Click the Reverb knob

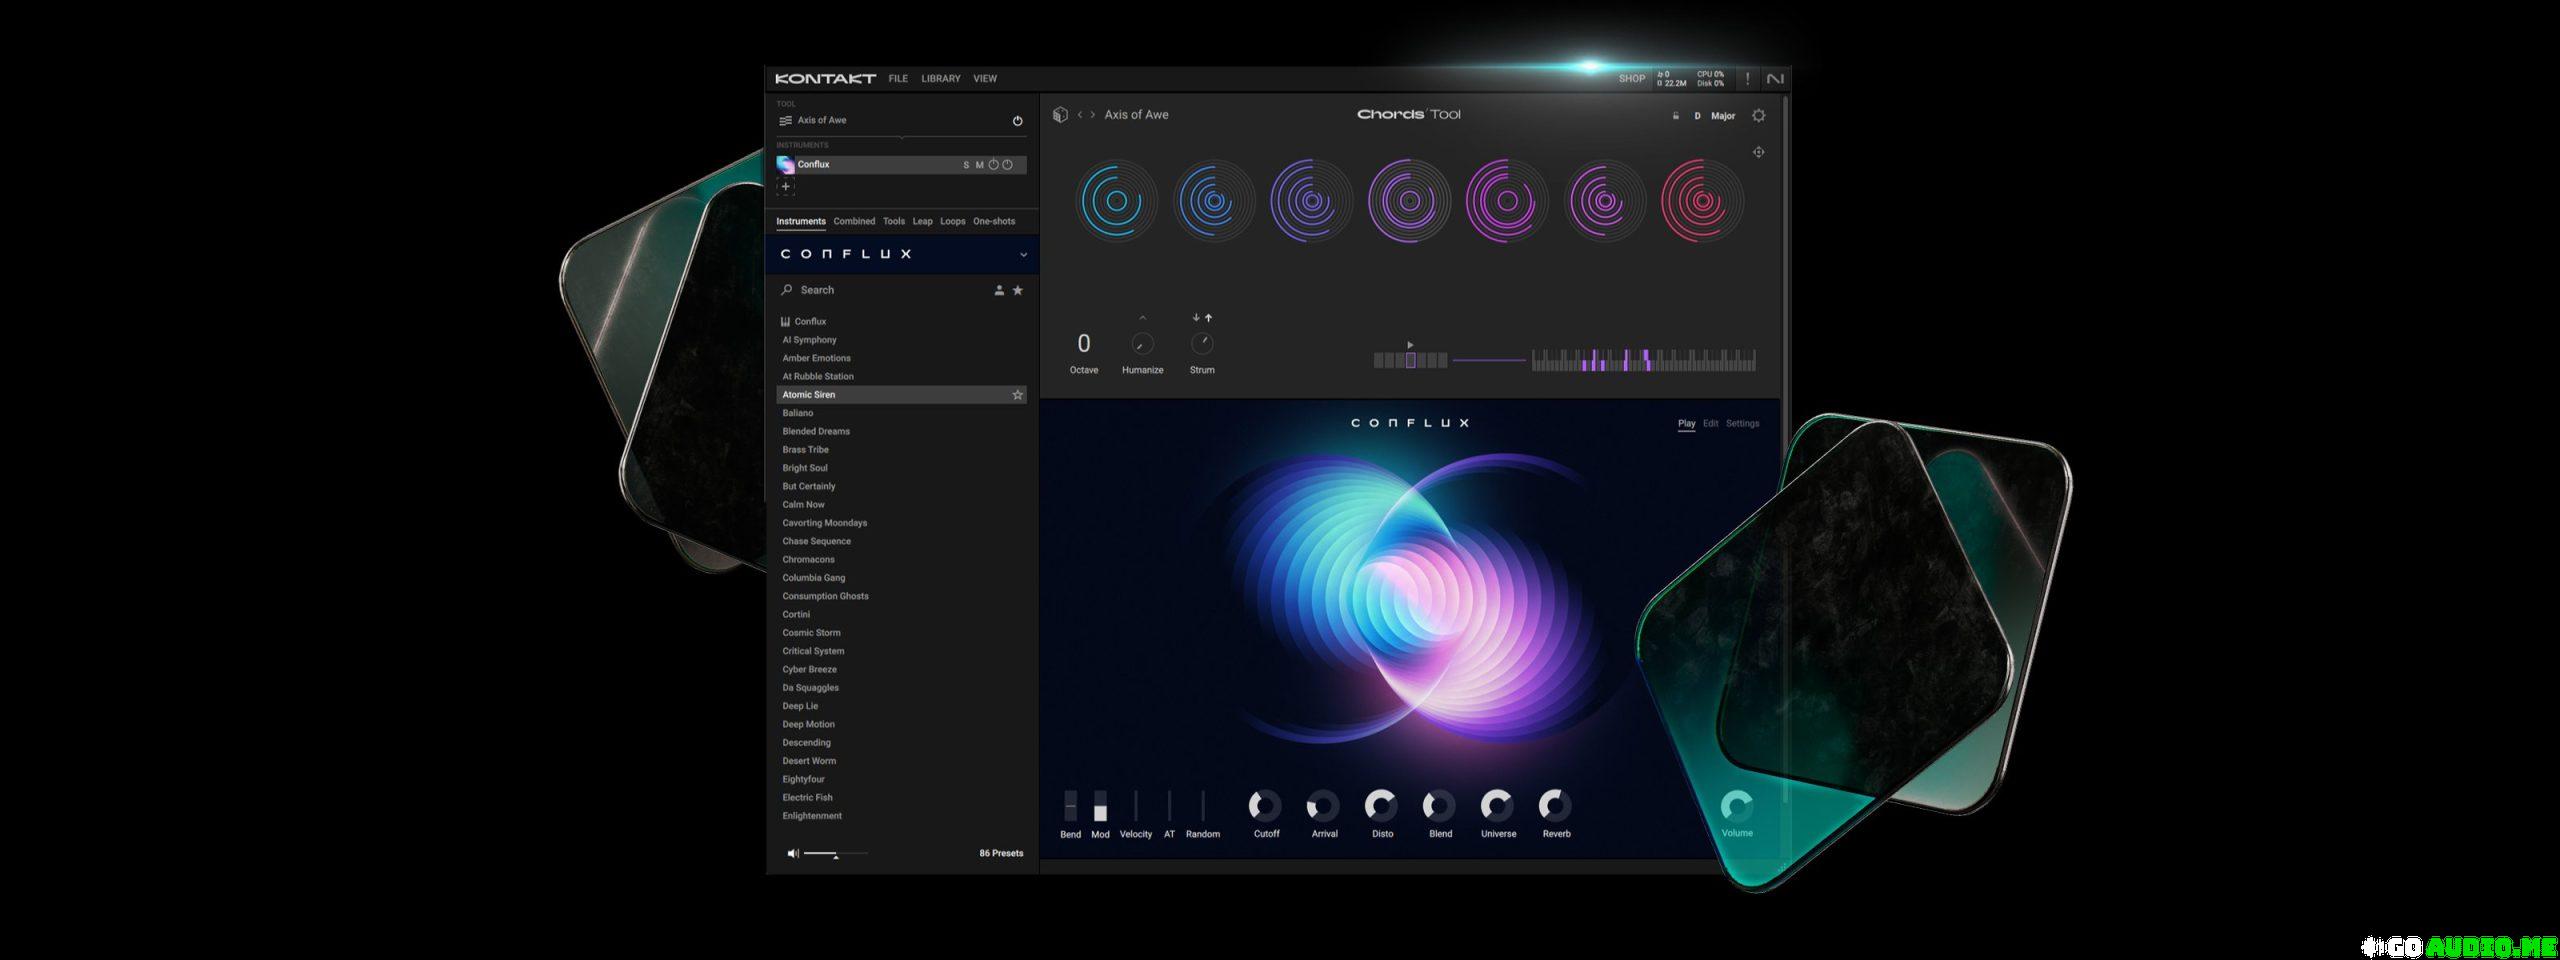1555,805
